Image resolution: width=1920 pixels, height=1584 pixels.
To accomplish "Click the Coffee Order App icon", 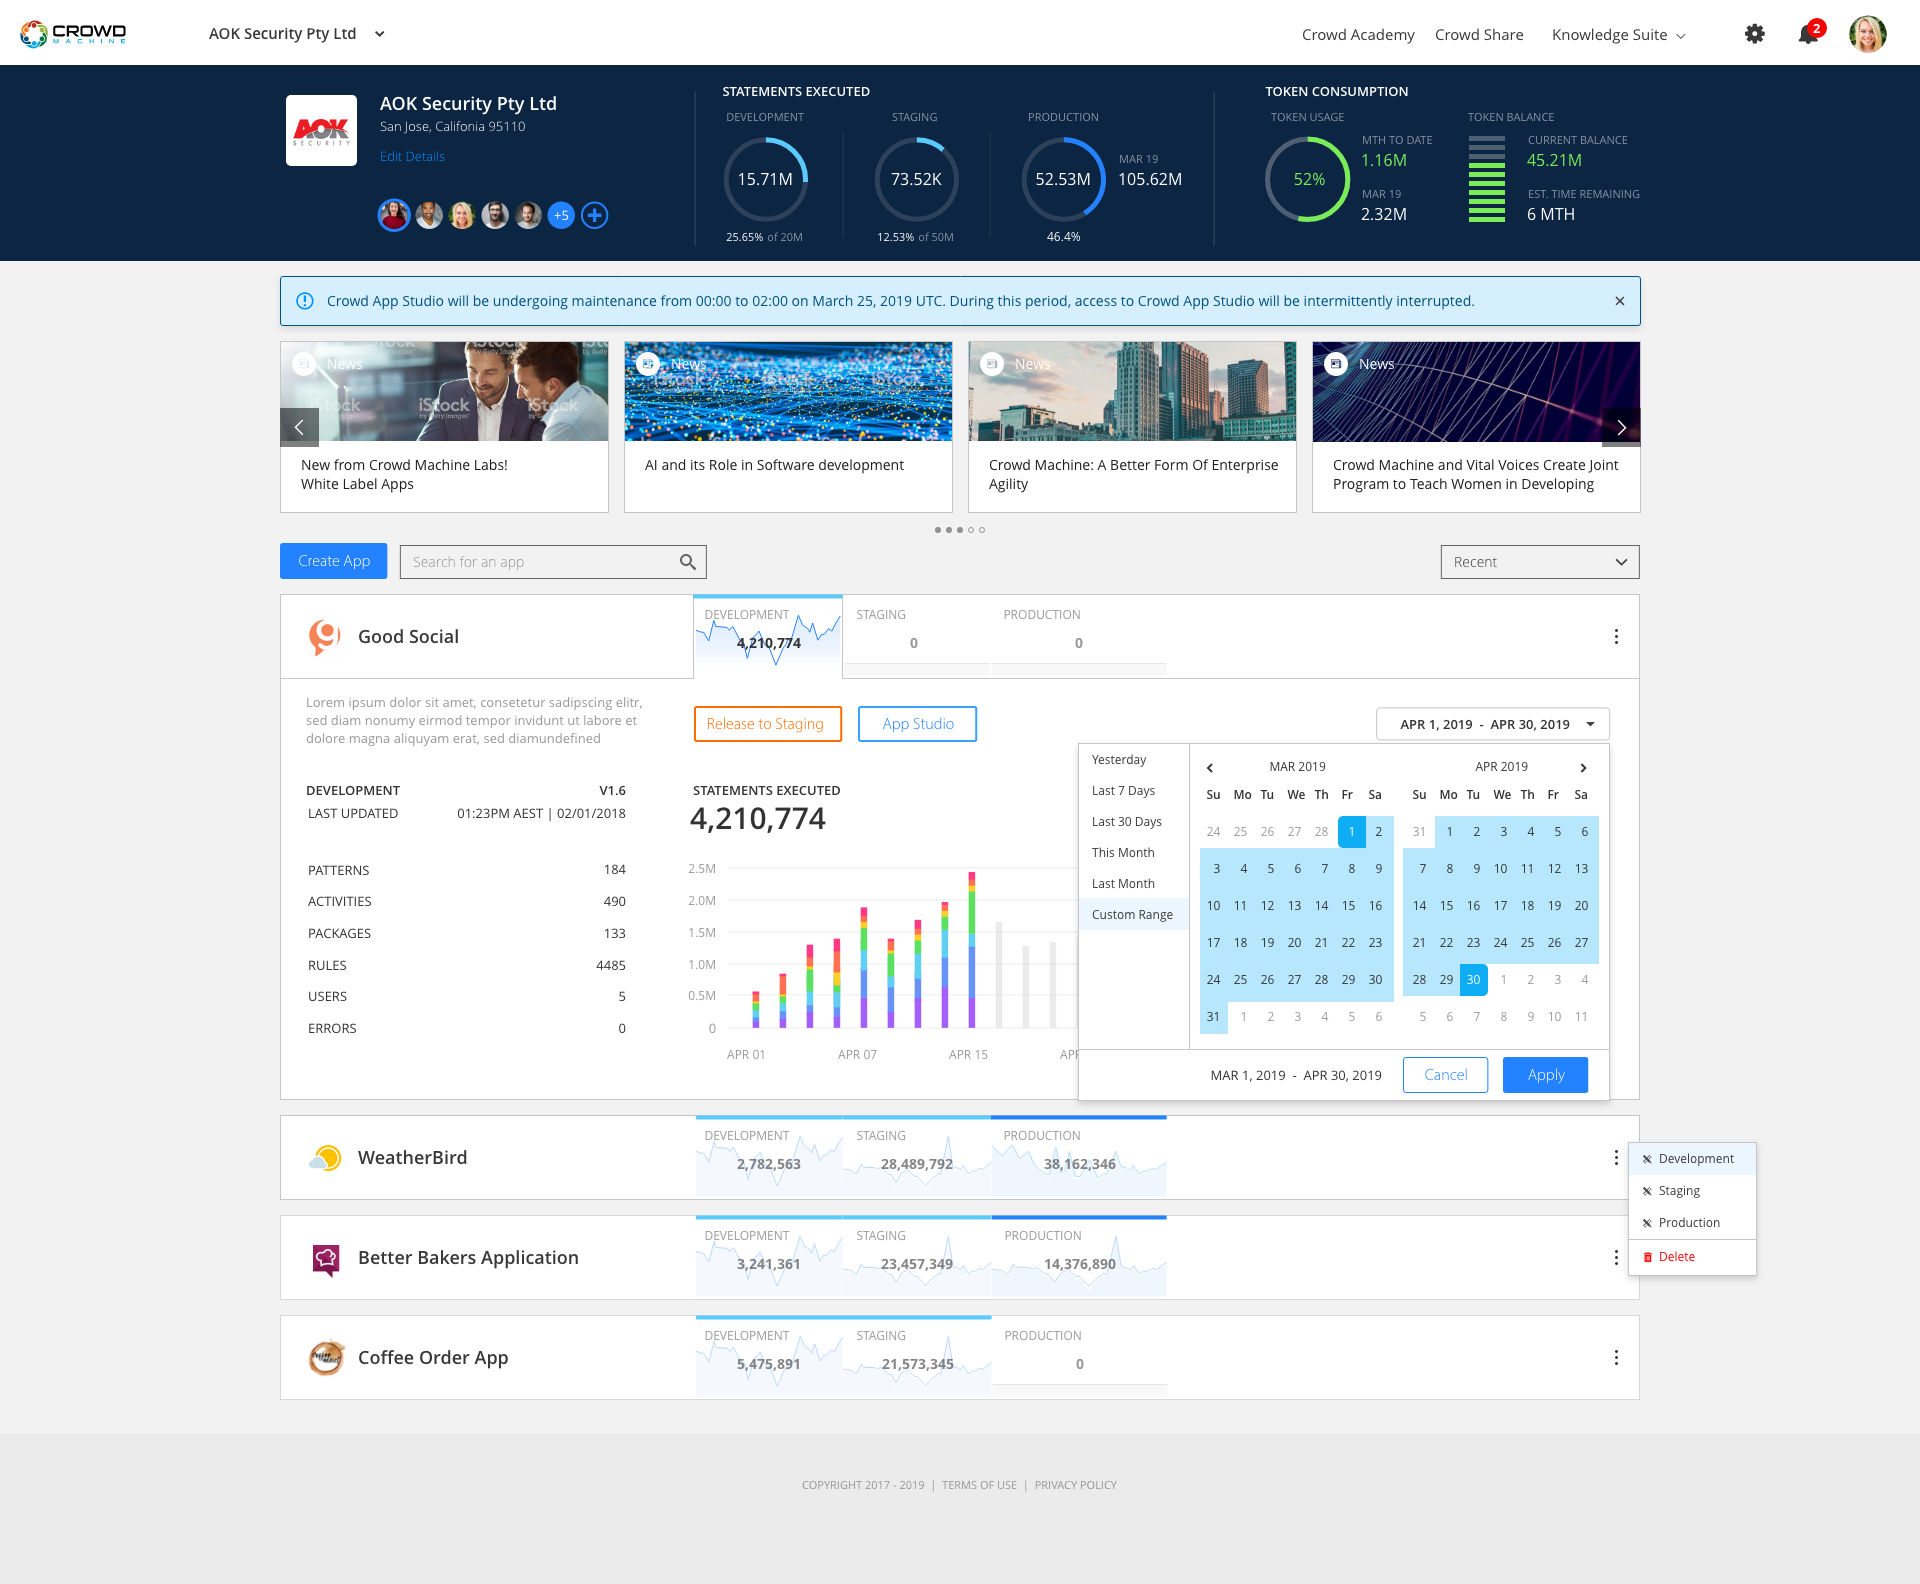I will click(326, 1358).
